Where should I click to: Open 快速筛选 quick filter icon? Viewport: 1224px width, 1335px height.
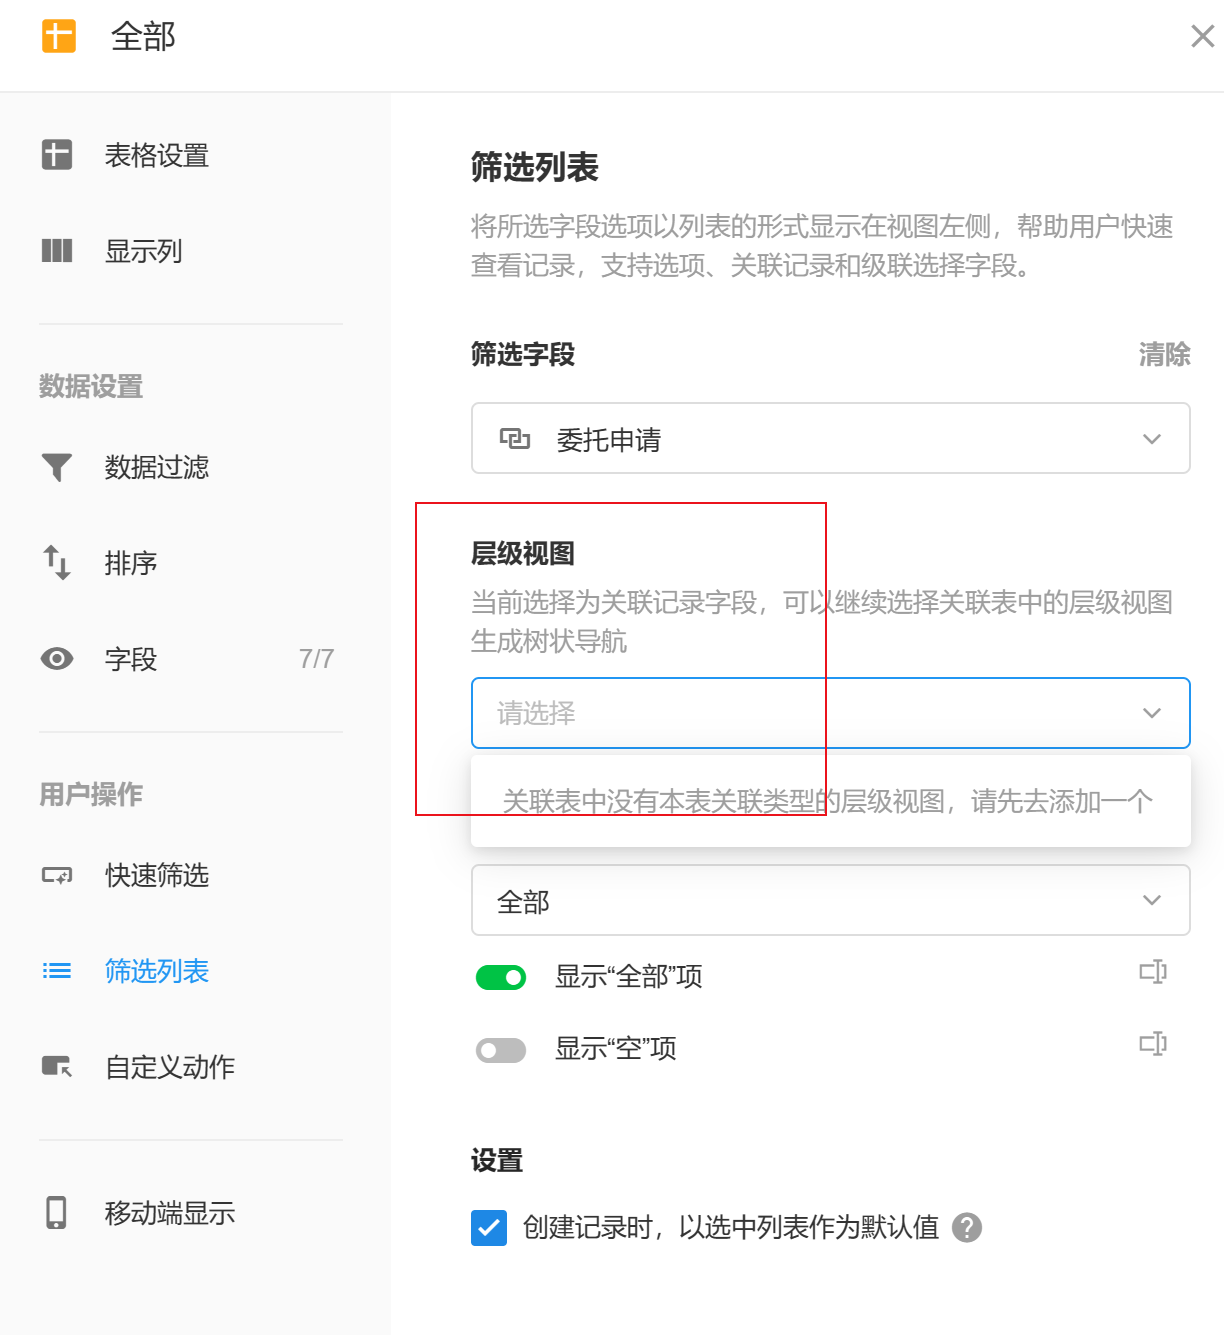(x=57, y=876)
